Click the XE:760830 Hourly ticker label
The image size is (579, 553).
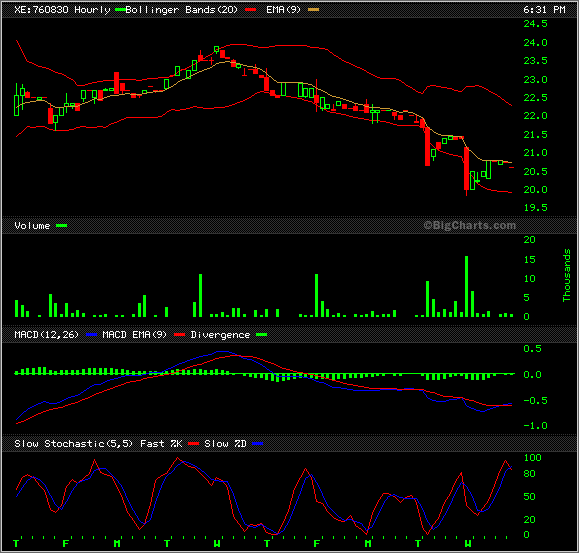click(62, 10)
